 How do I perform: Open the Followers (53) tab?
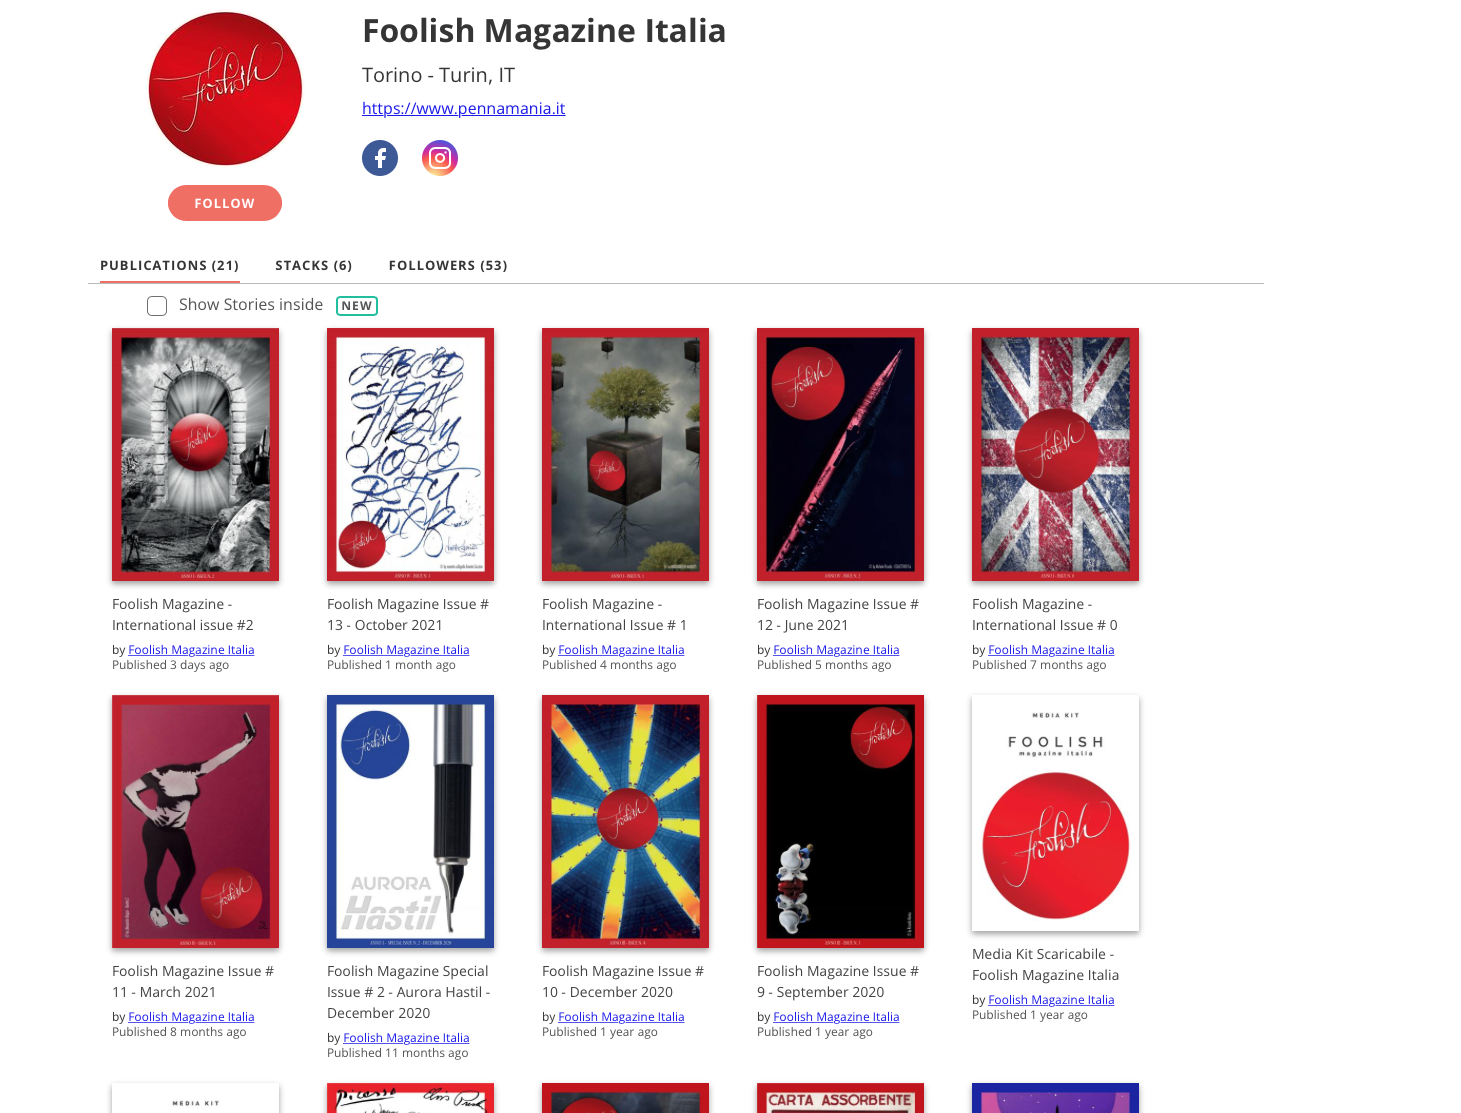pyautogui.click(x=448, y=265)
